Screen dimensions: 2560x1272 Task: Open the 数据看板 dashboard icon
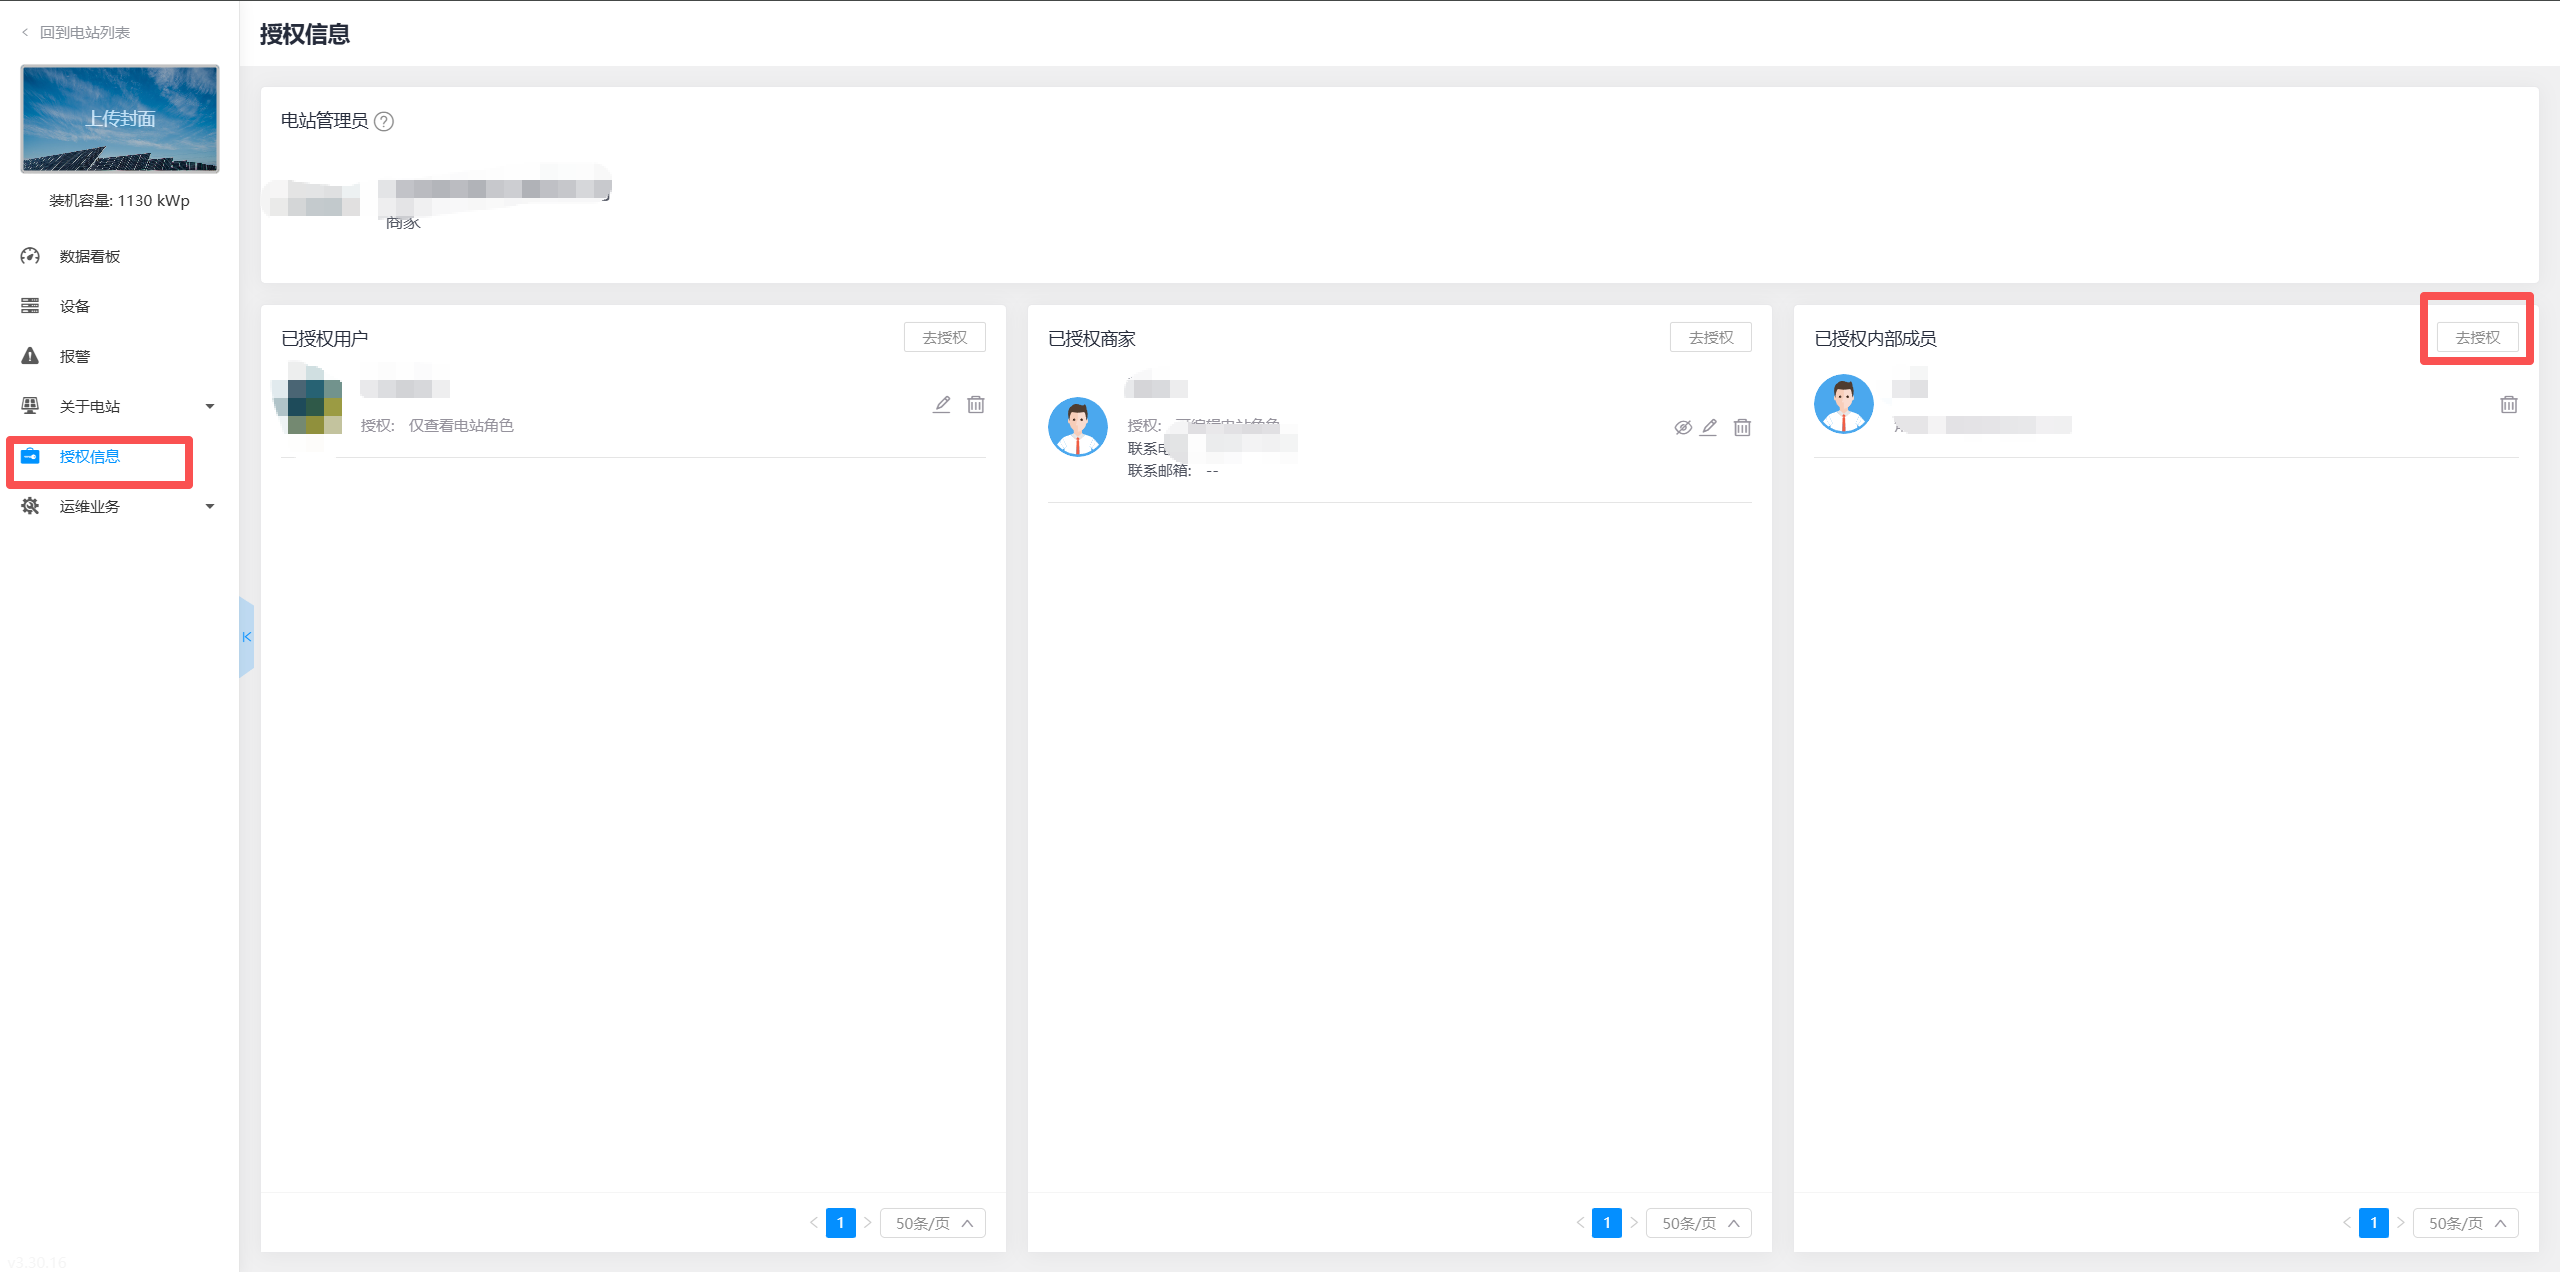pos(30,256)
